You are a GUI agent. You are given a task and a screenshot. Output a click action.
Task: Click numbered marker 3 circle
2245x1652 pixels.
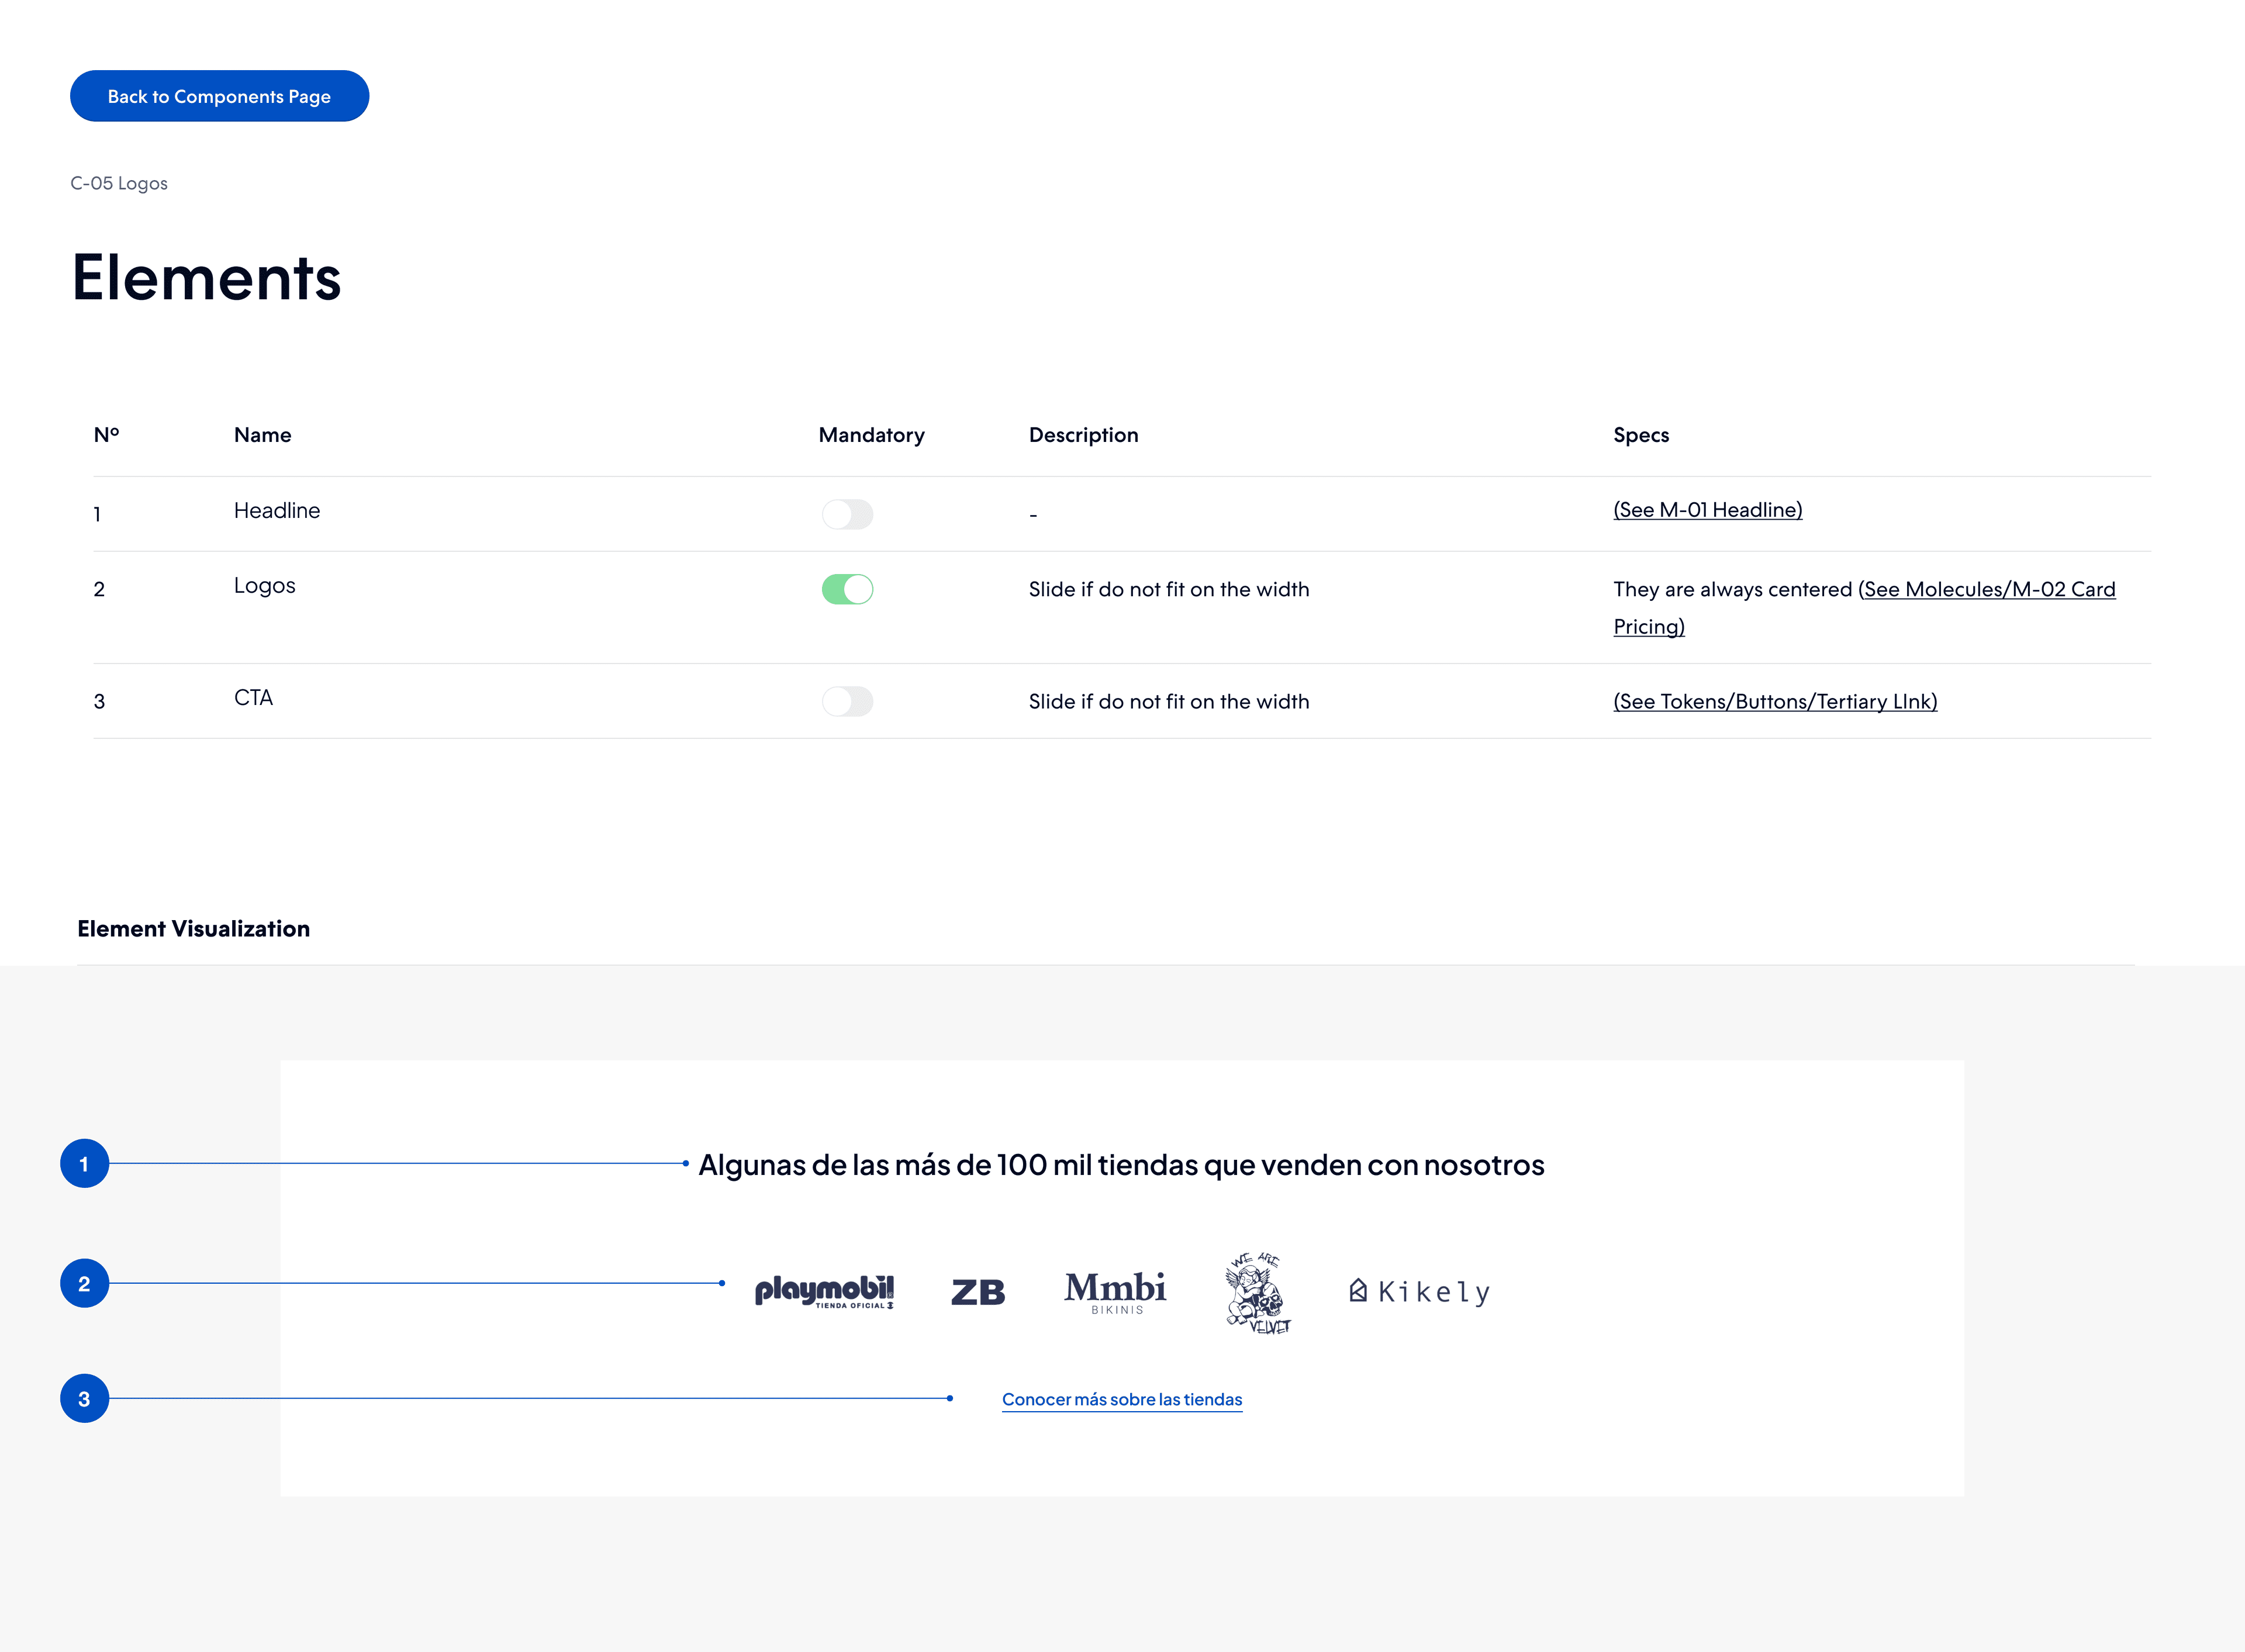click(84, 1399)
